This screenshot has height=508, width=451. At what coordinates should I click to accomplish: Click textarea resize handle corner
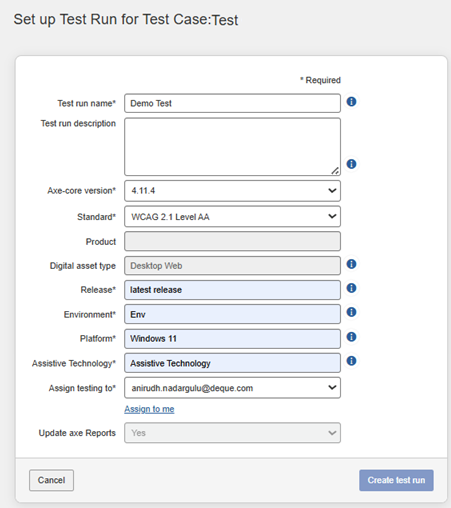(x=335, y=171)
